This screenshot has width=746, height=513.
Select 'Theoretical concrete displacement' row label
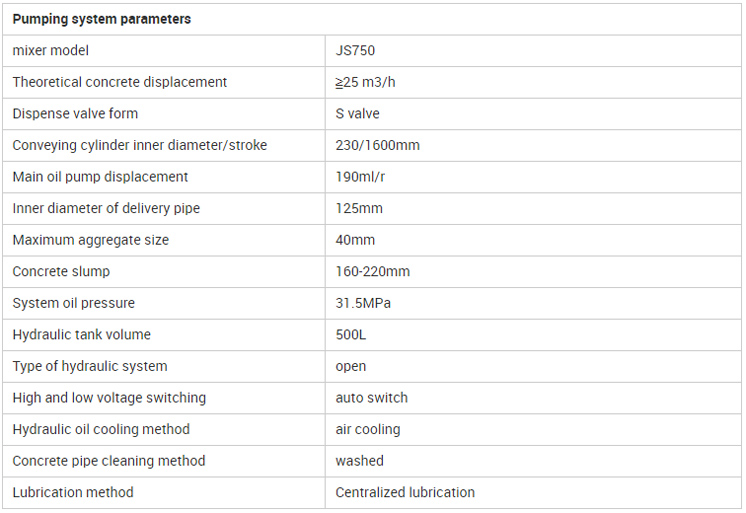tap(120, 82)
